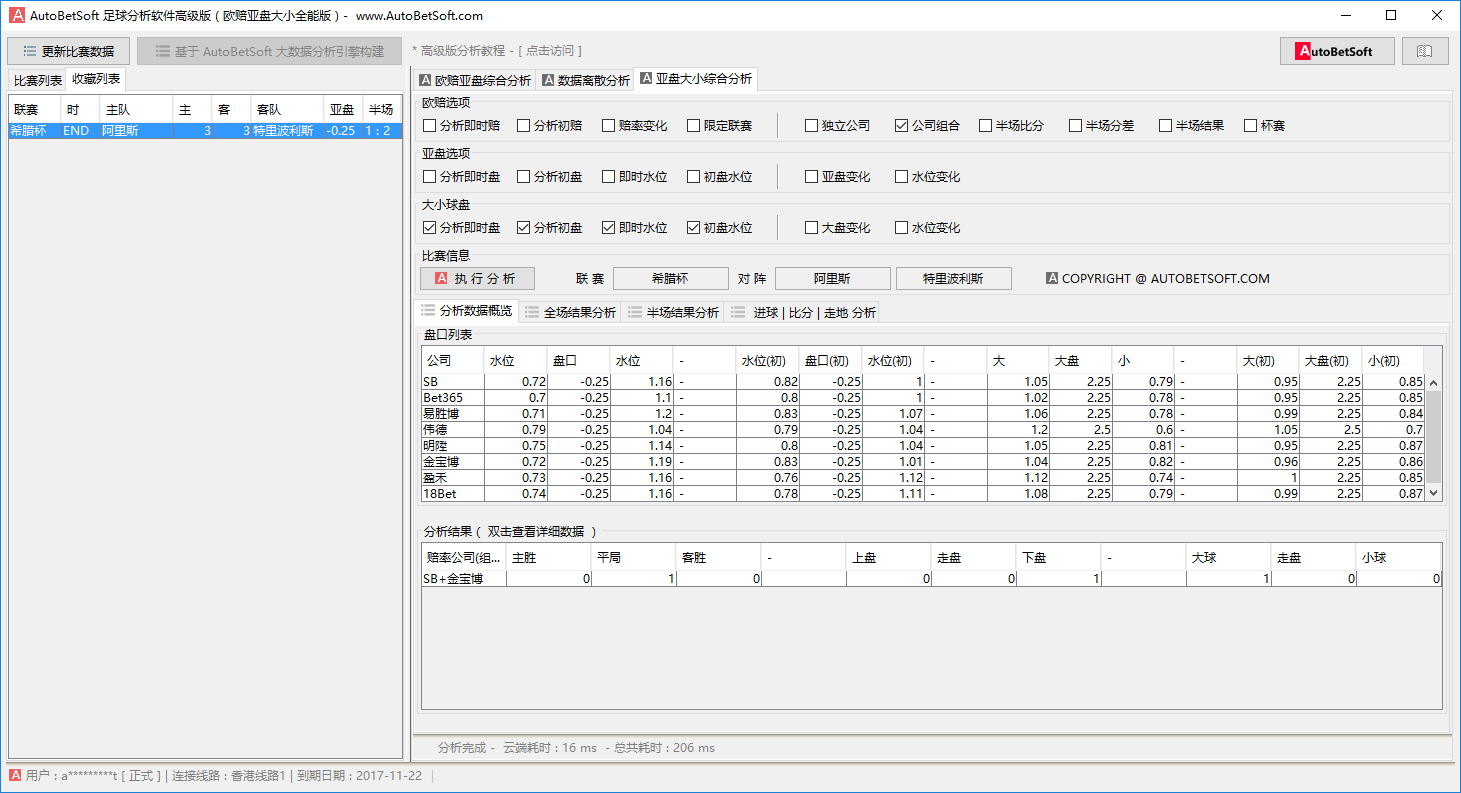
Task: Select the 金宝博 row in 盘口列表
Action: [x=924, y=462]
